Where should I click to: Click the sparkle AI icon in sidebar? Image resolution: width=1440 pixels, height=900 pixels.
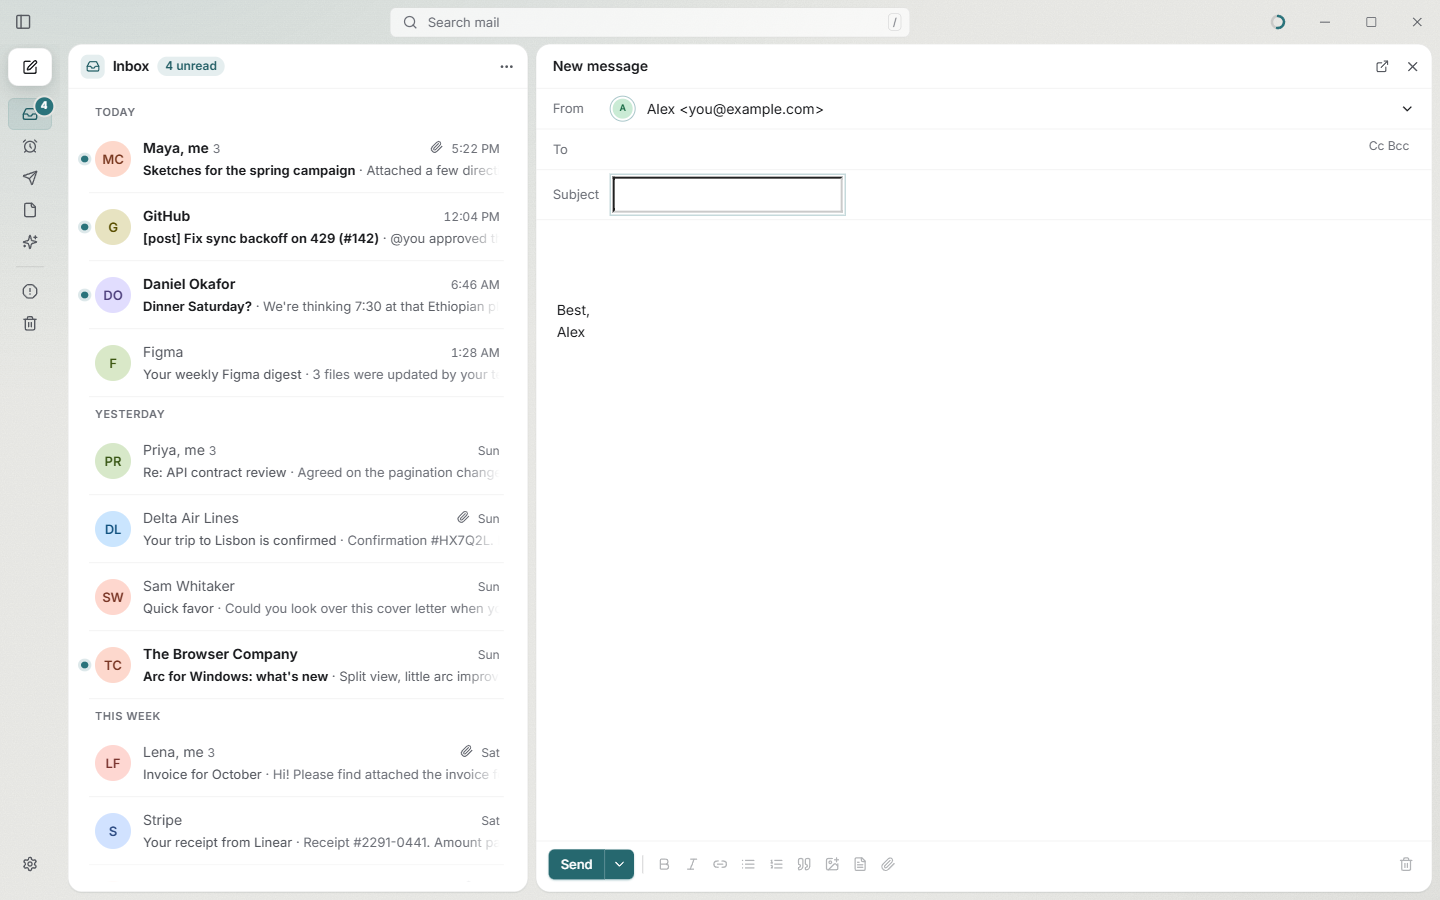point(30,243)
